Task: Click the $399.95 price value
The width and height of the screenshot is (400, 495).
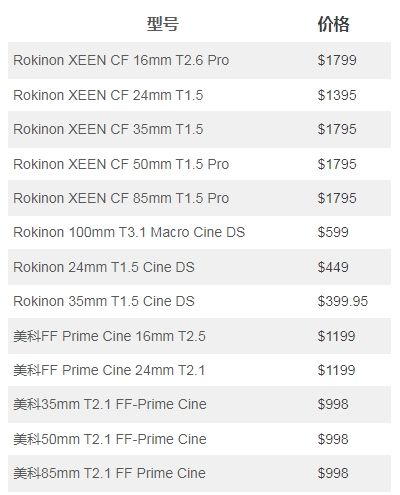Action: pyautogui.click(x=343, y=301)
